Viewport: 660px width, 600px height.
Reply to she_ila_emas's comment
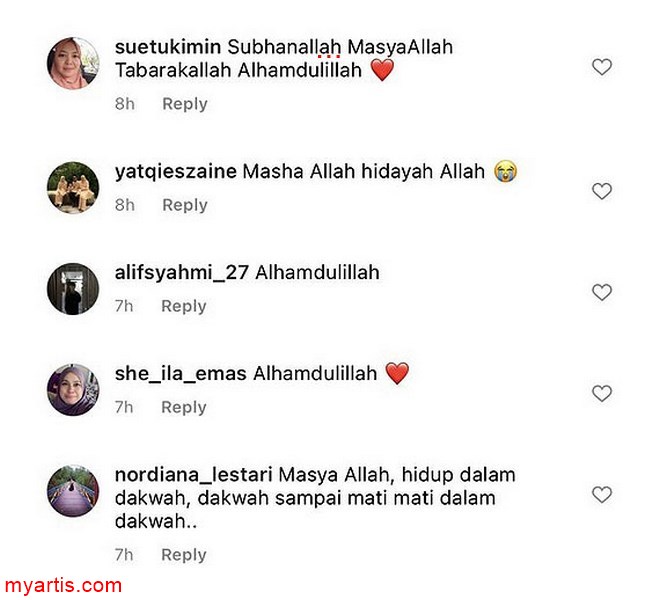click(184, 407)
